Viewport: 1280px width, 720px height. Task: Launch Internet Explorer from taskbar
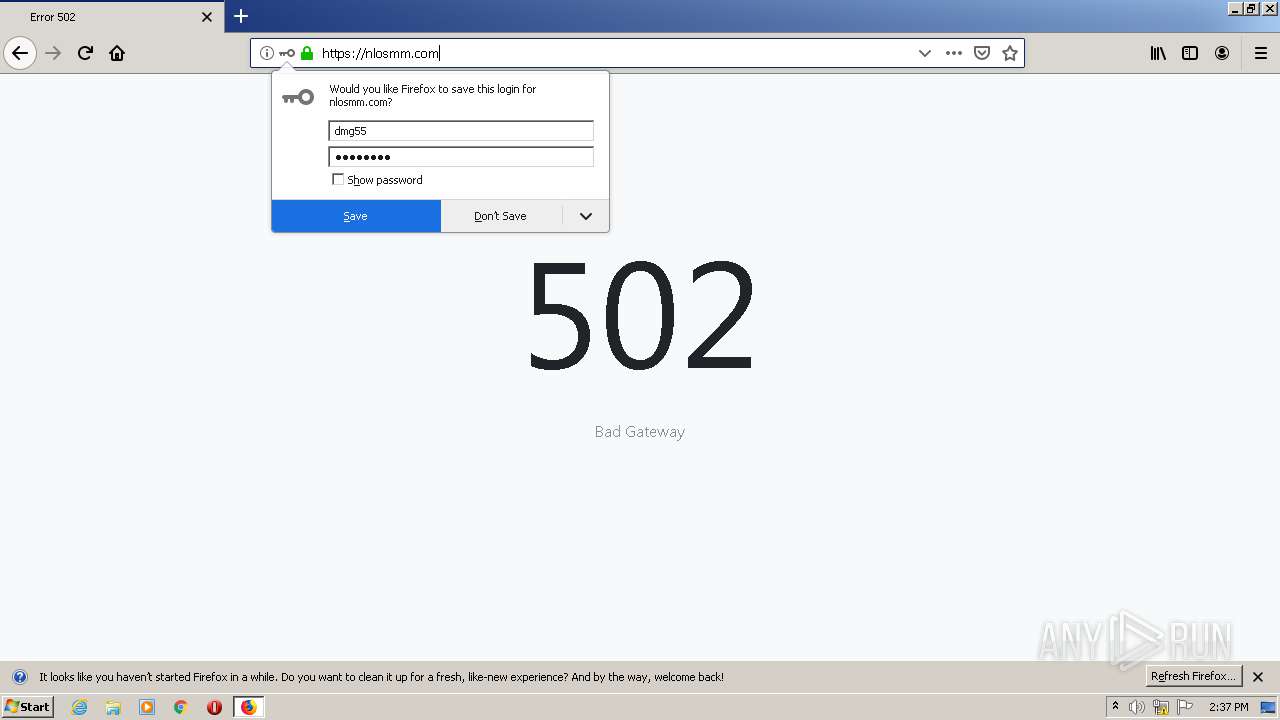80,707
